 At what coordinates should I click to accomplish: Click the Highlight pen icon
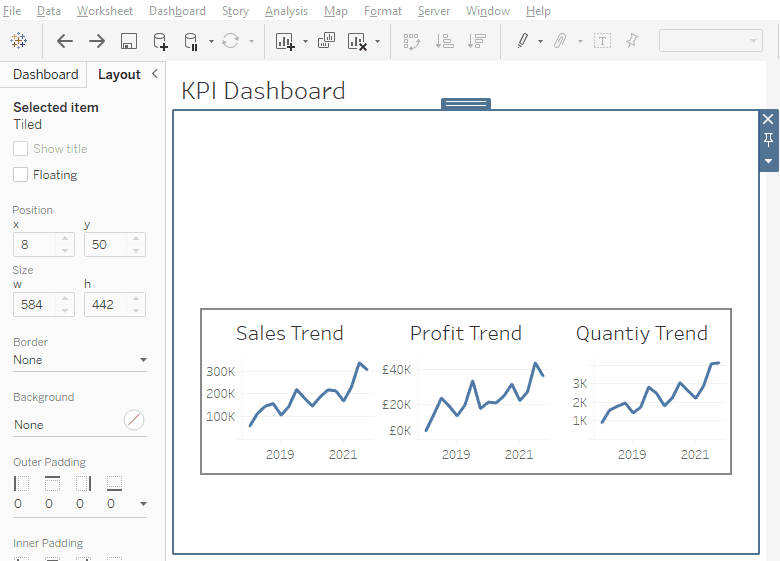coord(522,41)
